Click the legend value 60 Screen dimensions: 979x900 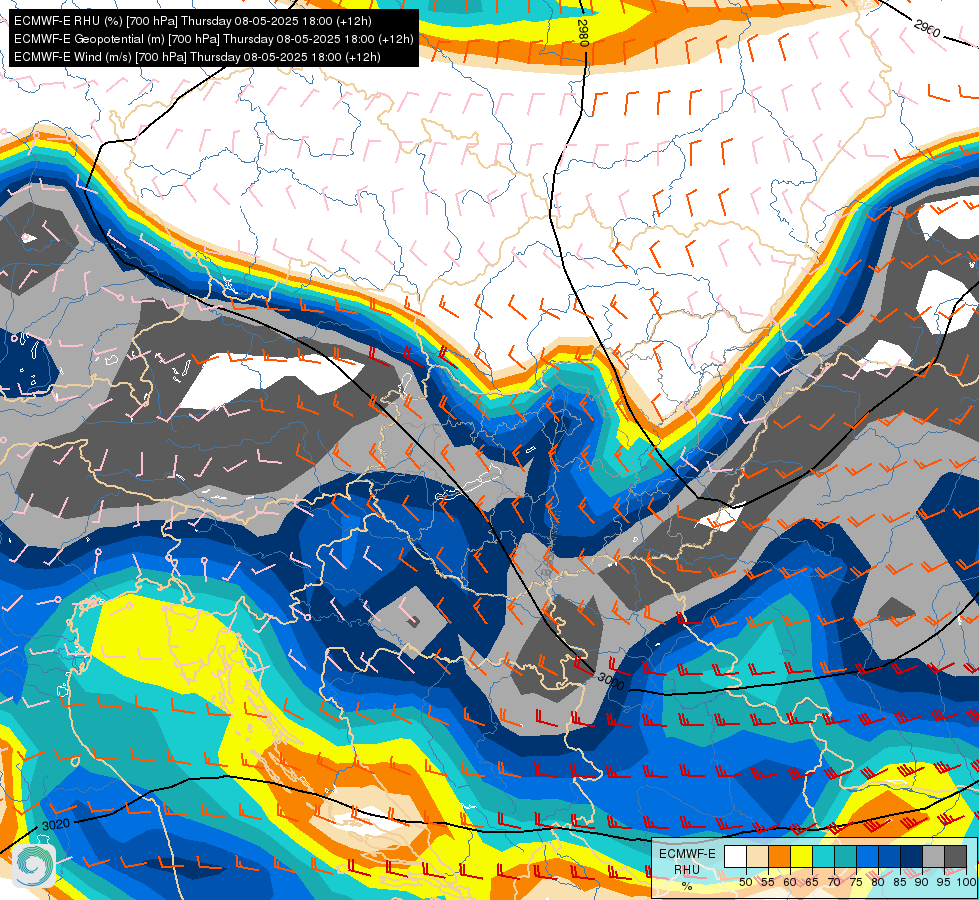coord(790,882)
